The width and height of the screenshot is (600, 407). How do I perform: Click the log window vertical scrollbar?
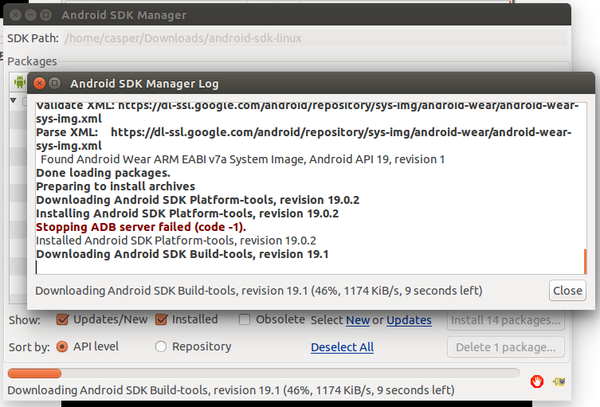tap(585, 262)
